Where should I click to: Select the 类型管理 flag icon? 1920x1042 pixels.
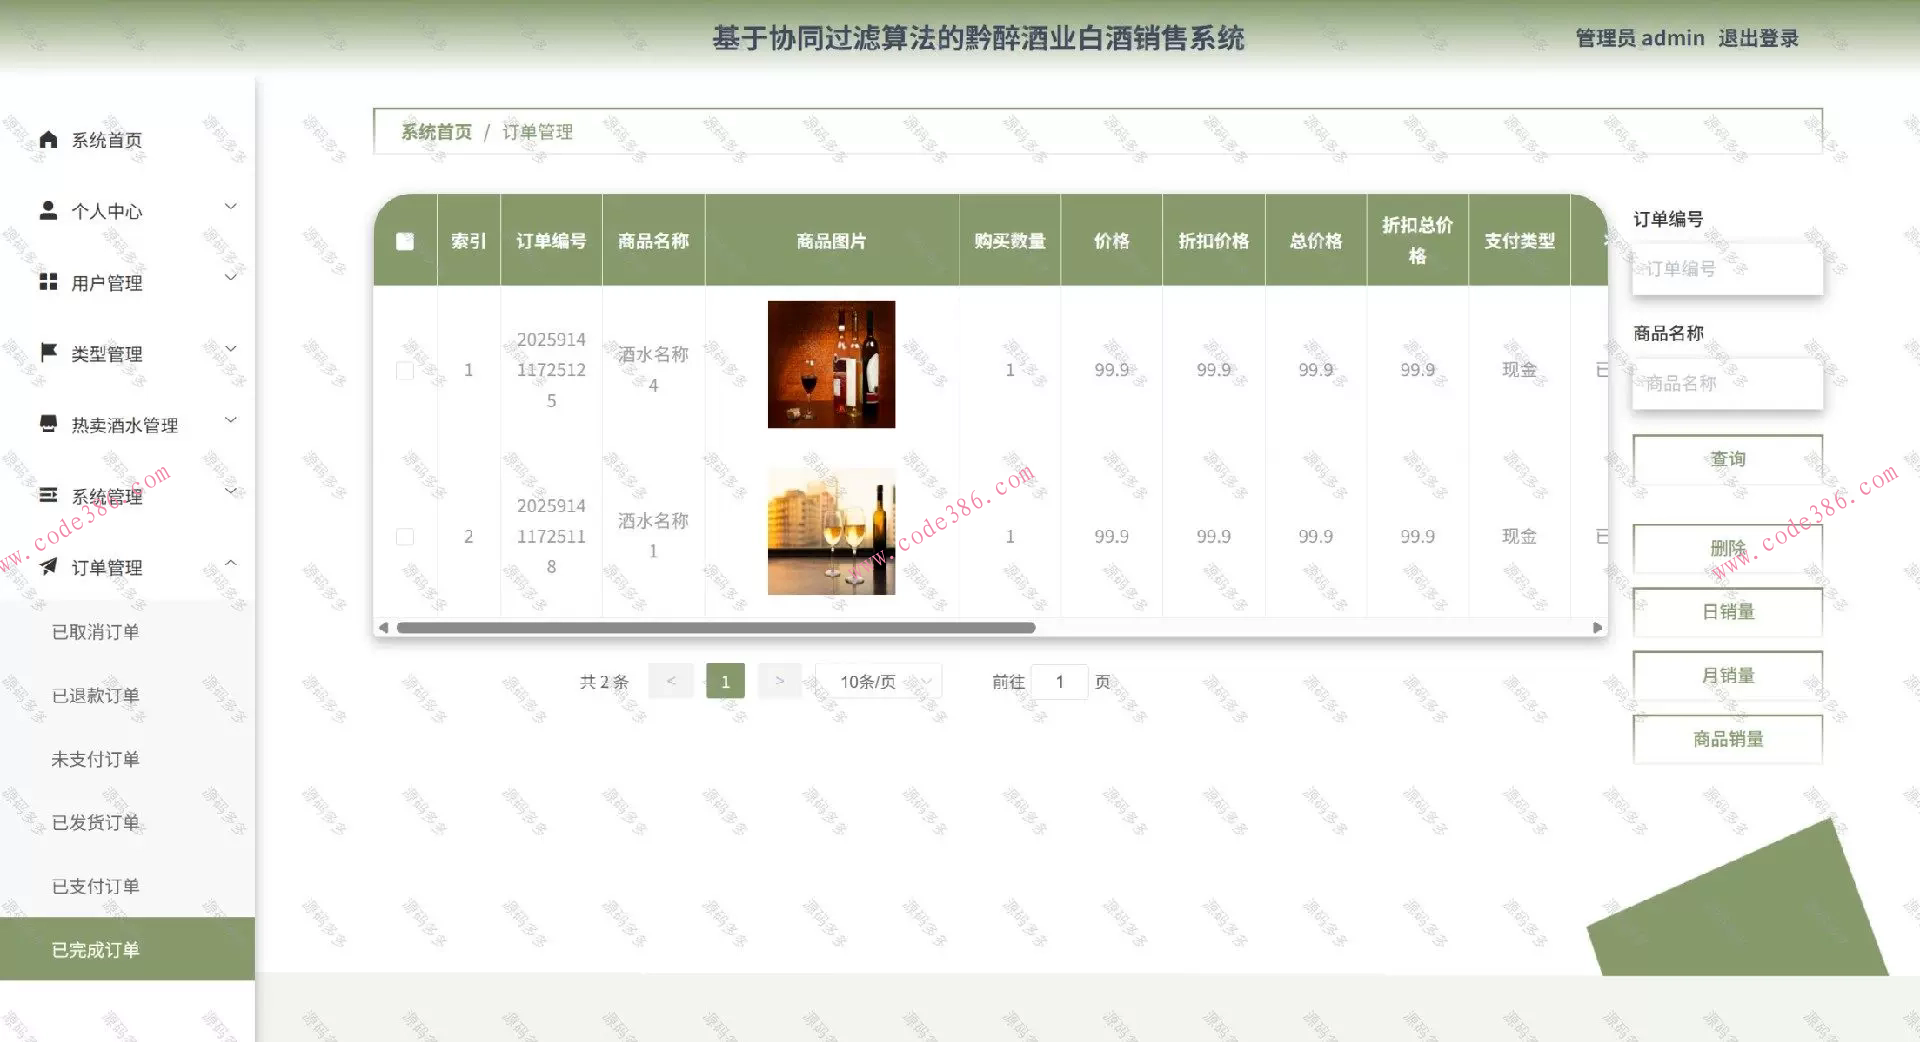(x=47, y=353)
